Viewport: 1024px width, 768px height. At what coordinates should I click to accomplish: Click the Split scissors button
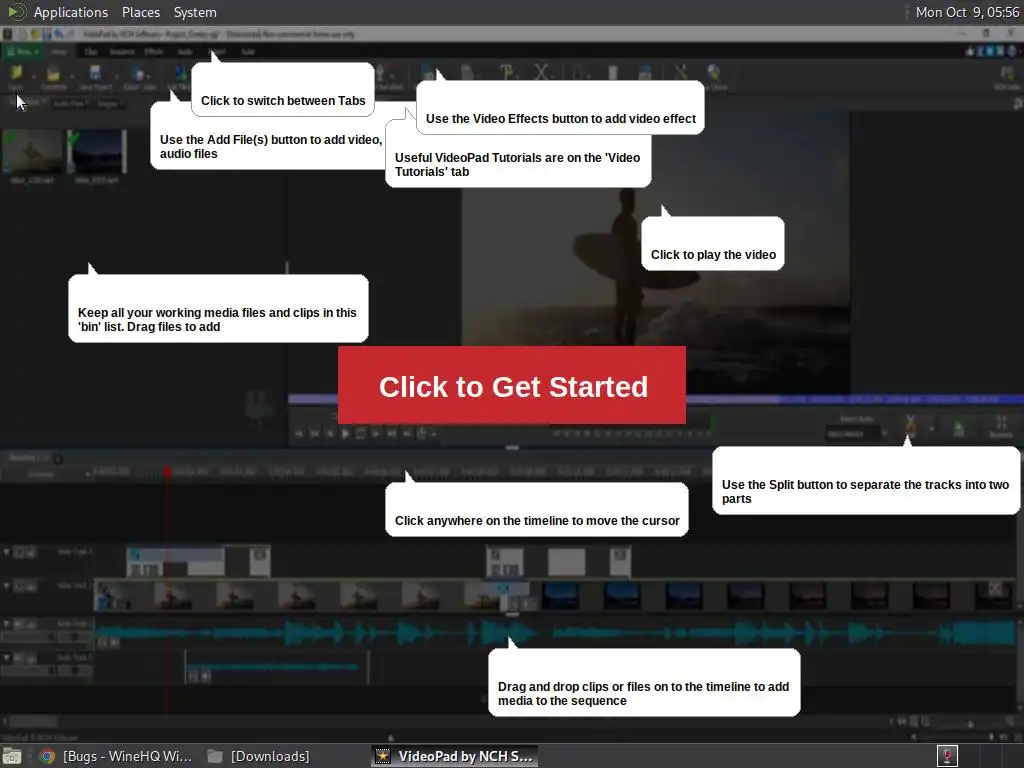click(910, 427)
